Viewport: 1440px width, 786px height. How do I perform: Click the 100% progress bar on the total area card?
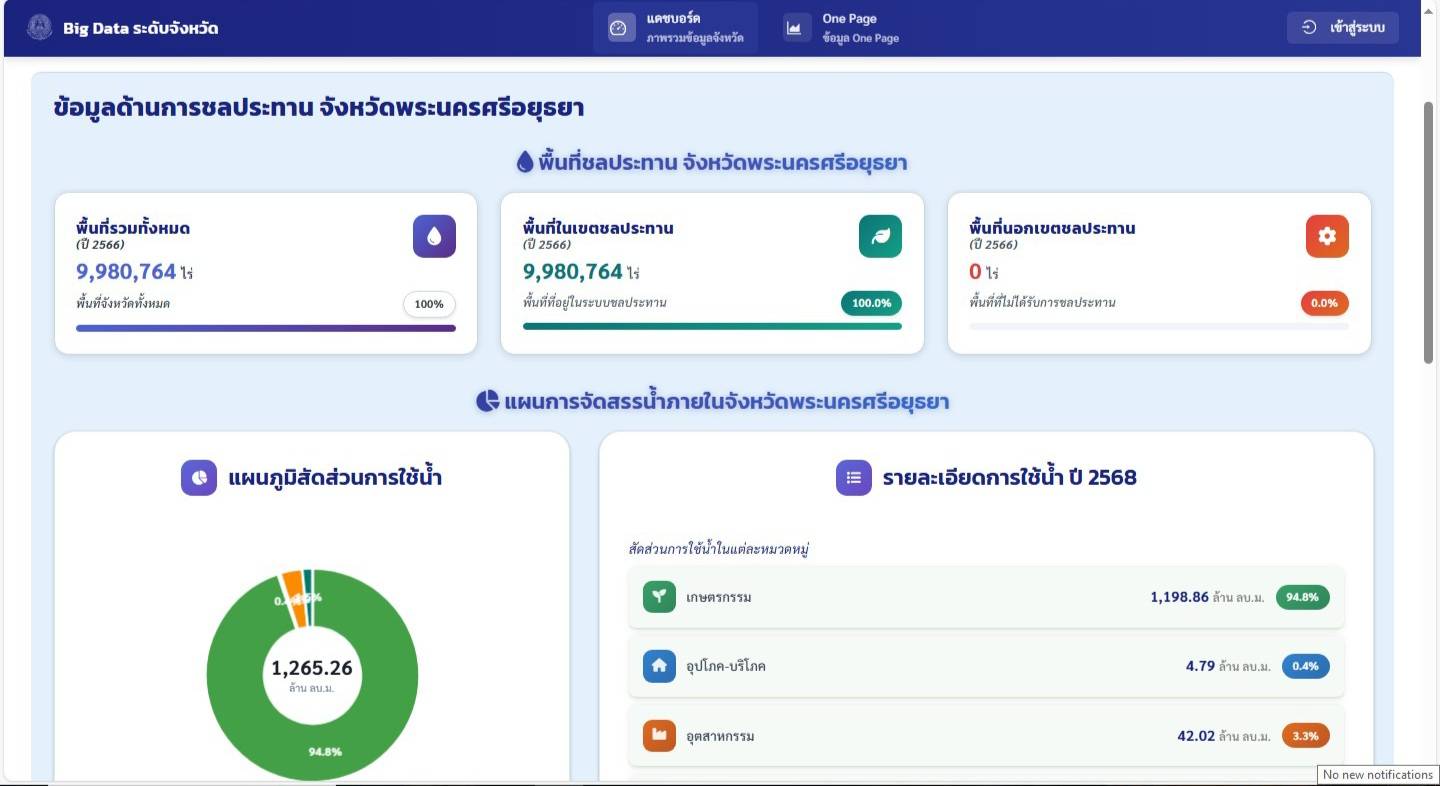[265, 328]
